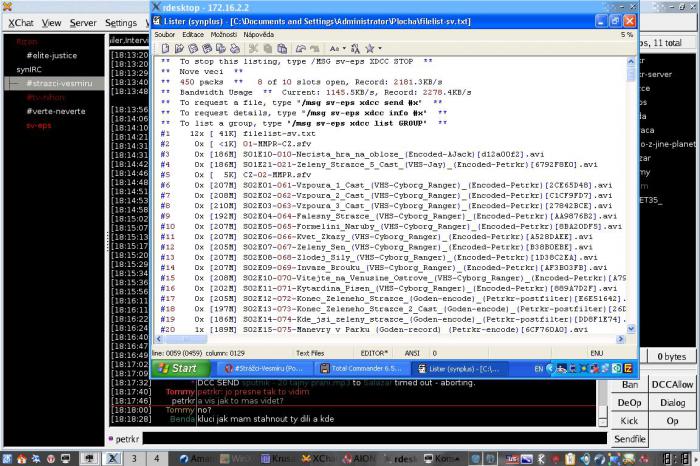Screen dimensions: 700x466
Task: Switch to Total Commander in remote taskbar
Action: click(361, 369)
